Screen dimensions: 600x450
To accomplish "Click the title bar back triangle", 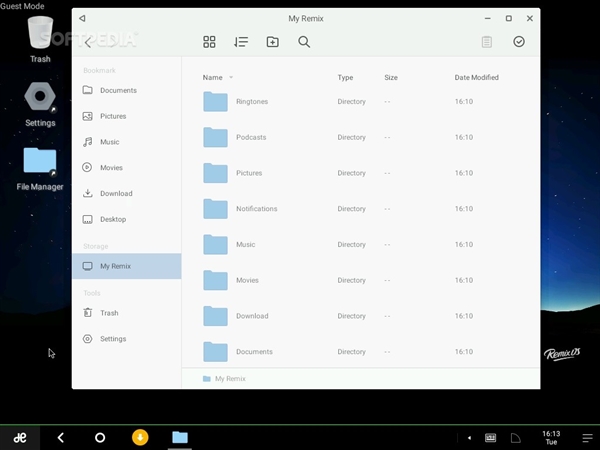I will (x=82, y=18).
